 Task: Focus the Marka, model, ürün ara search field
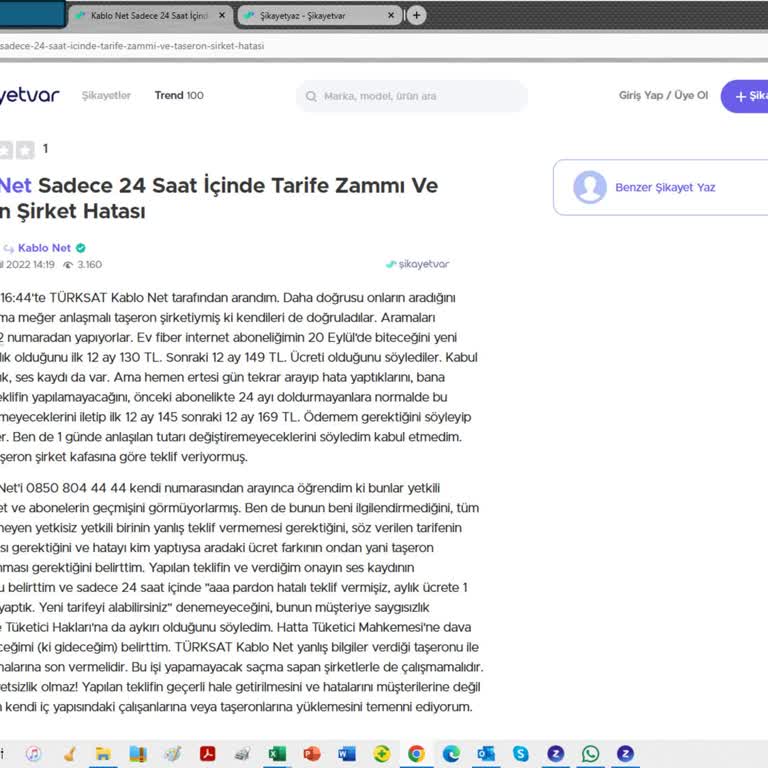(412, 96)
